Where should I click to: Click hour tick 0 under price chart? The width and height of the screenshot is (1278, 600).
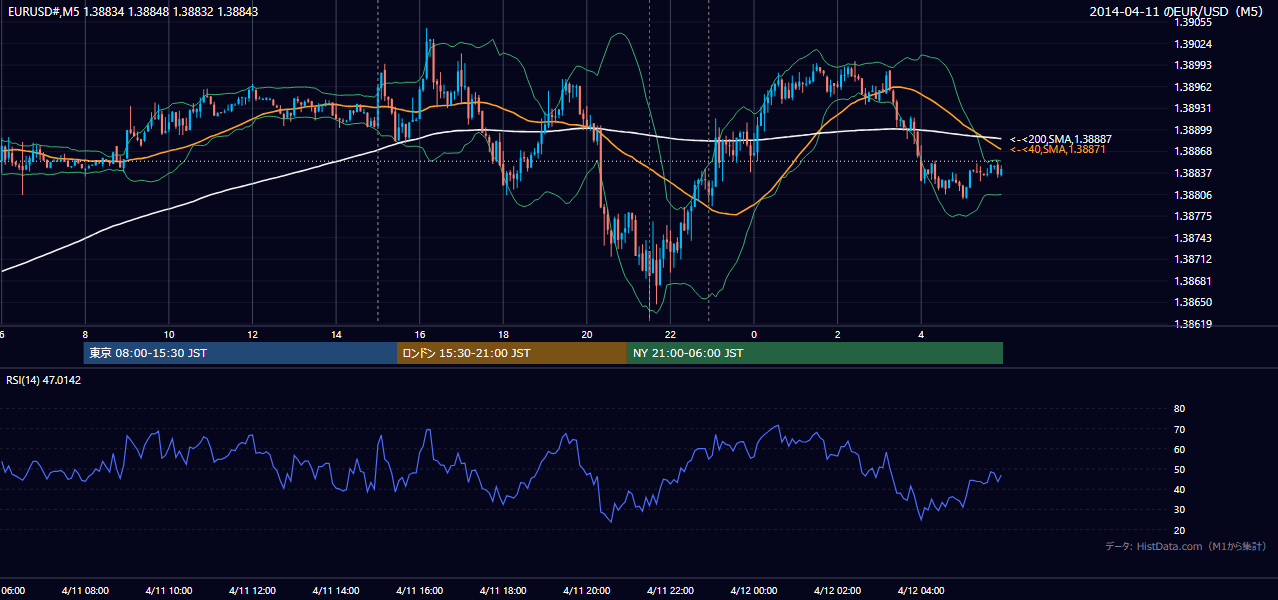[x=754, y=335]
